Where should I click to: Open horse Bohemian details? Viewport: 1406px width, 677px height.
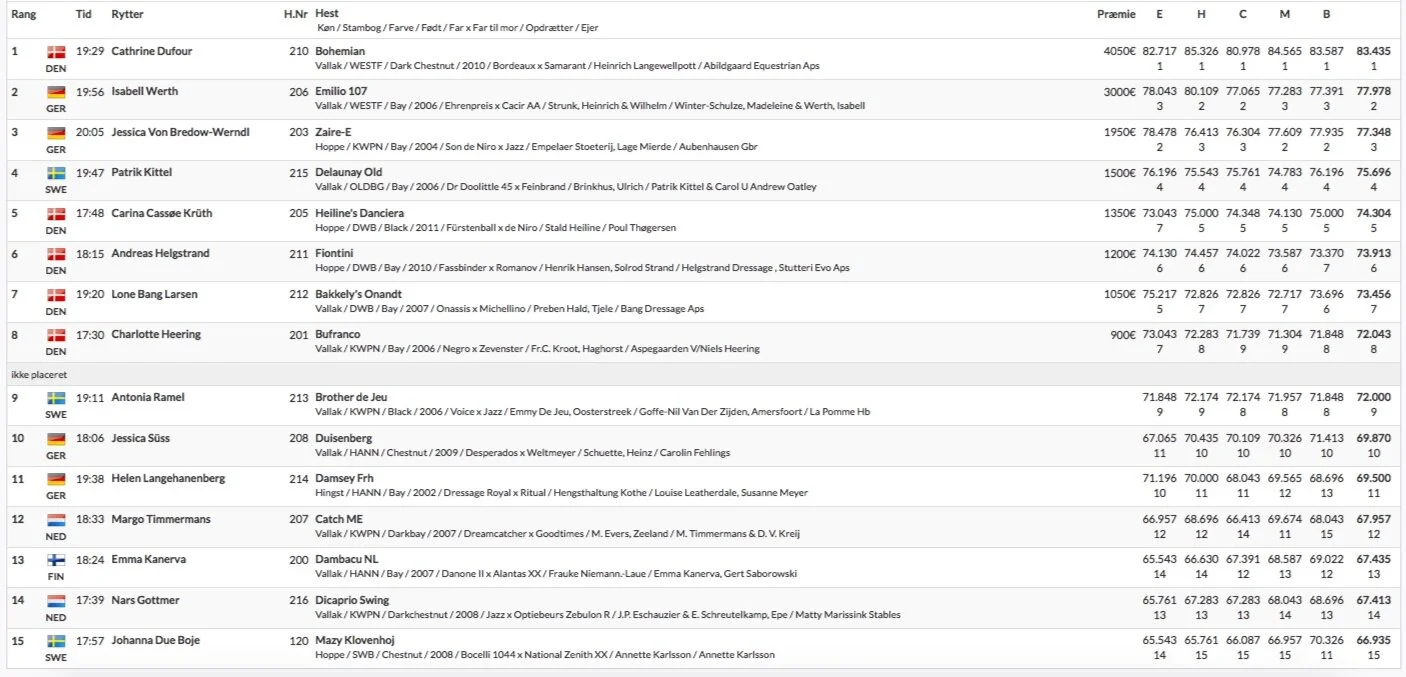point(340,51)
